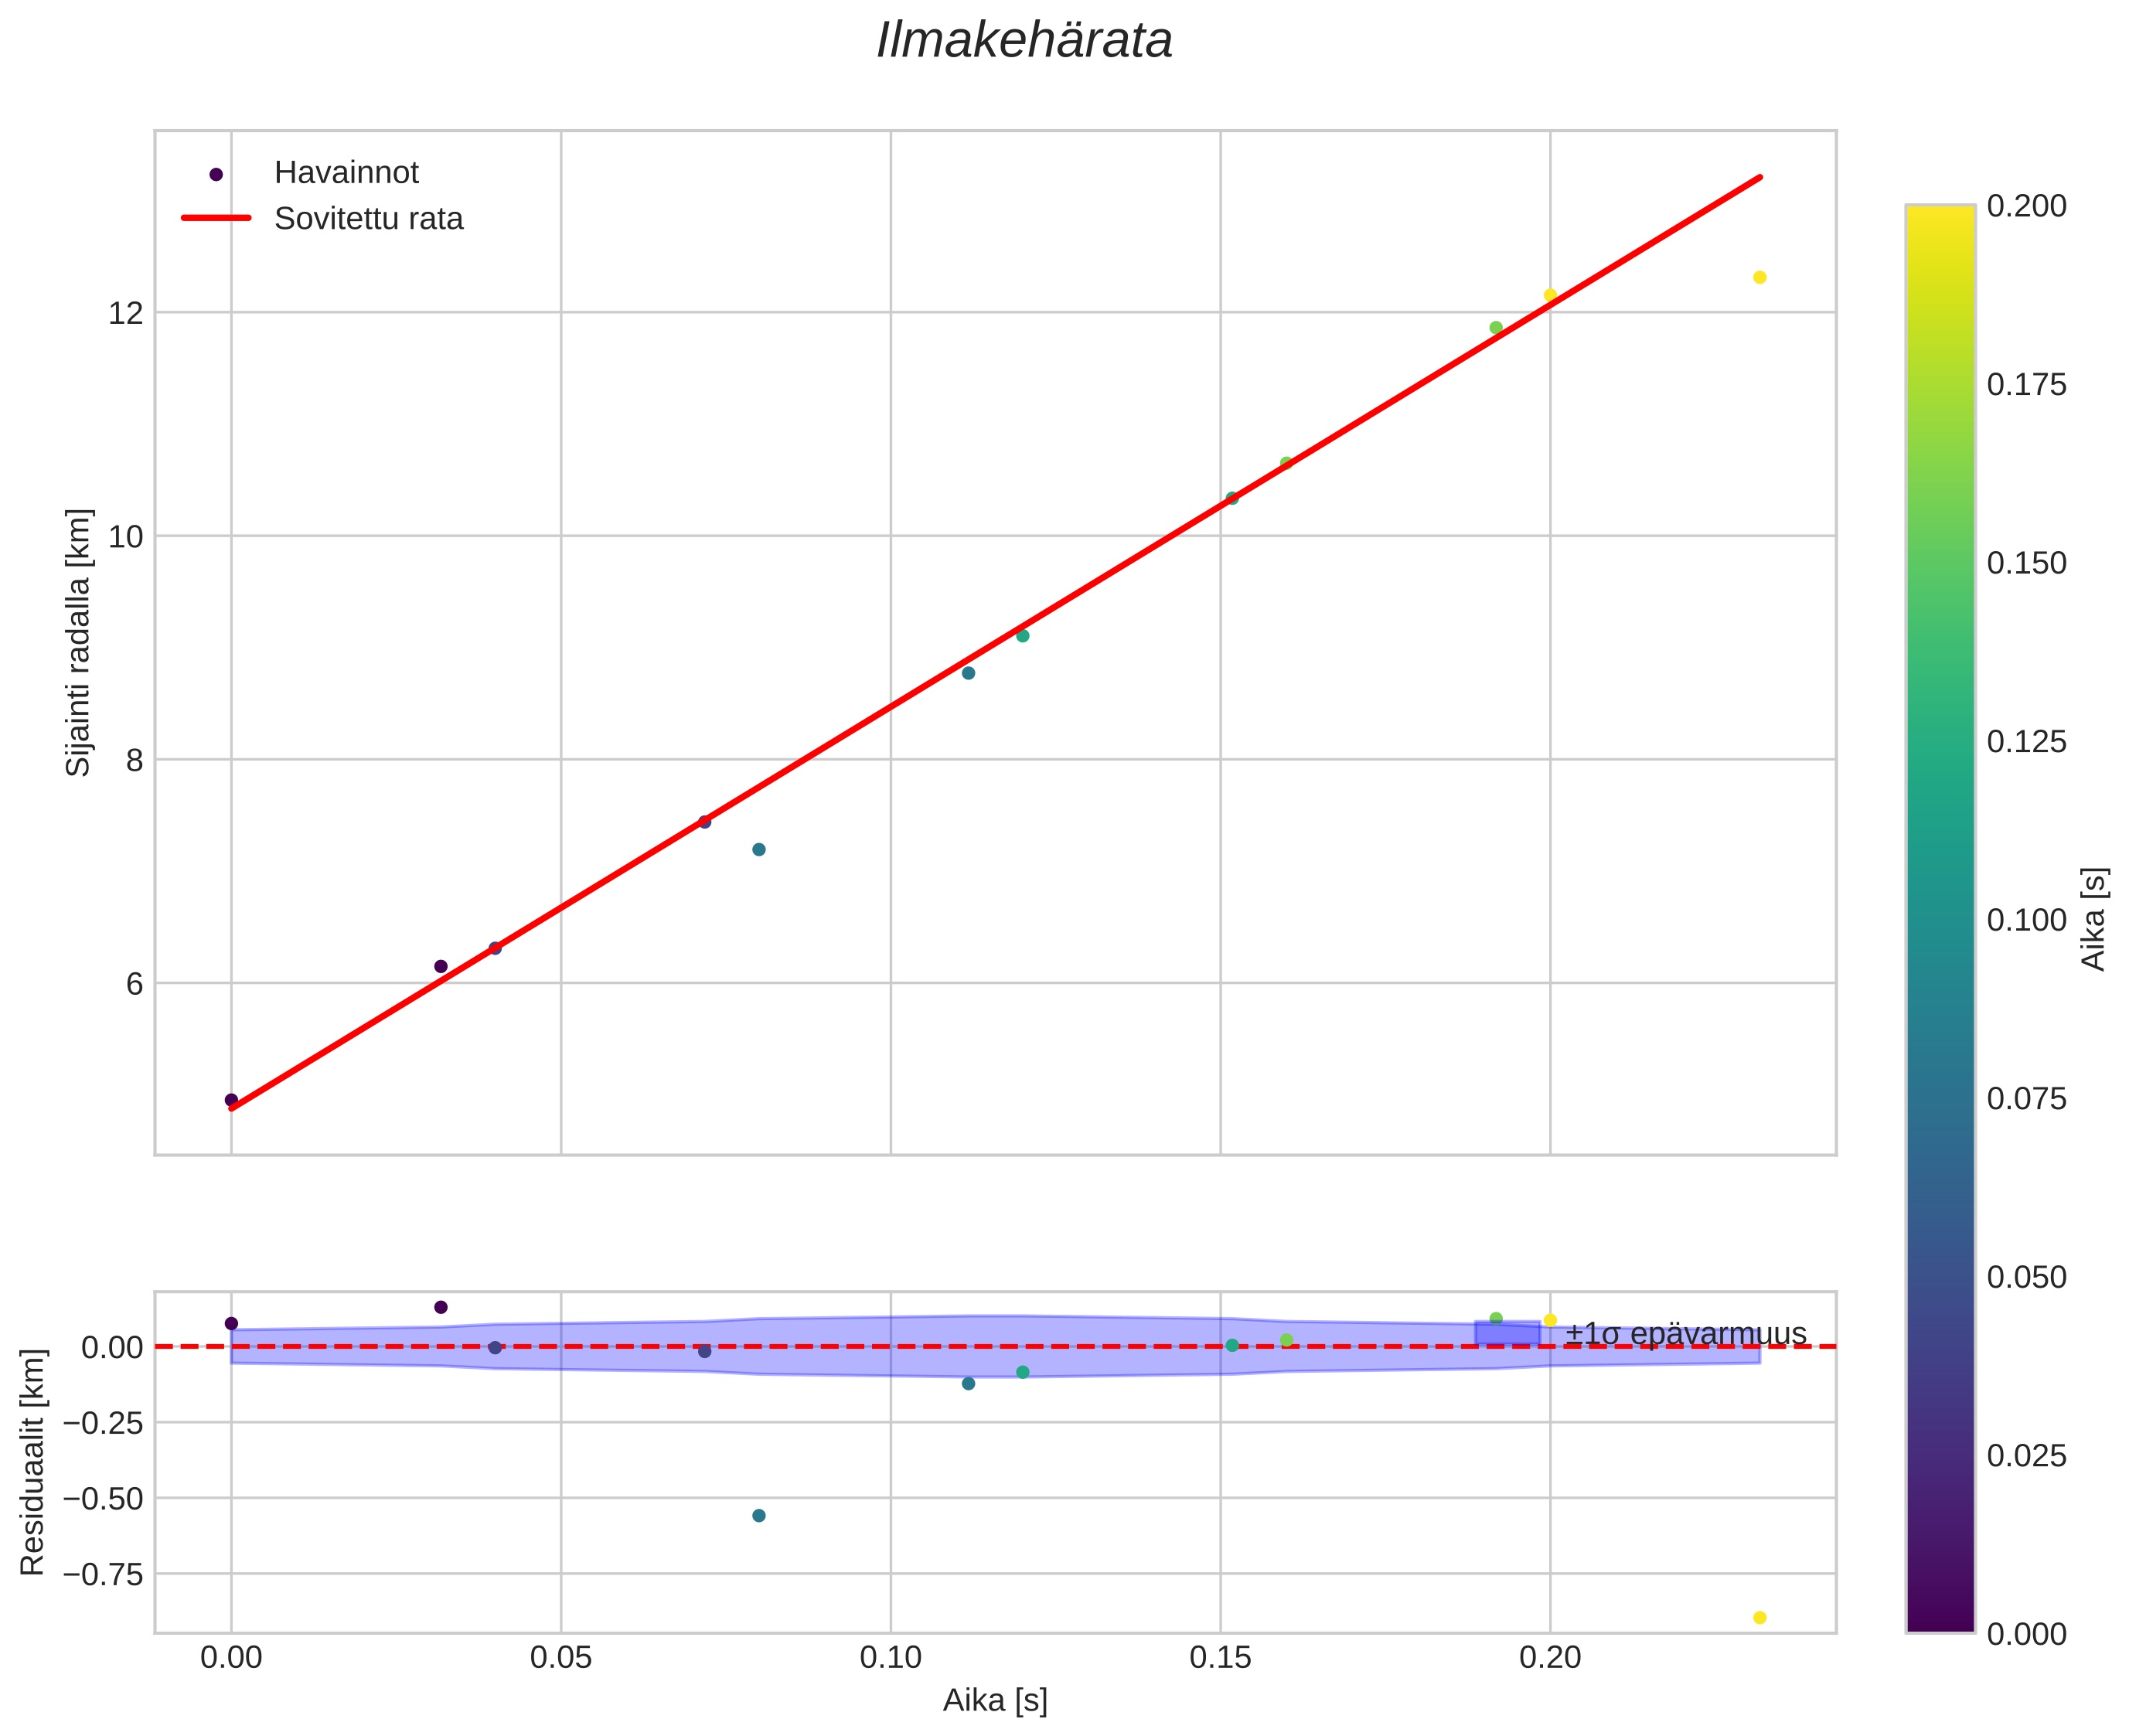Image resolution: width=2129 pixels, height=1736 pixels.
Task: Click the green data point near 9.1 km
Action: click(1022, 636)
